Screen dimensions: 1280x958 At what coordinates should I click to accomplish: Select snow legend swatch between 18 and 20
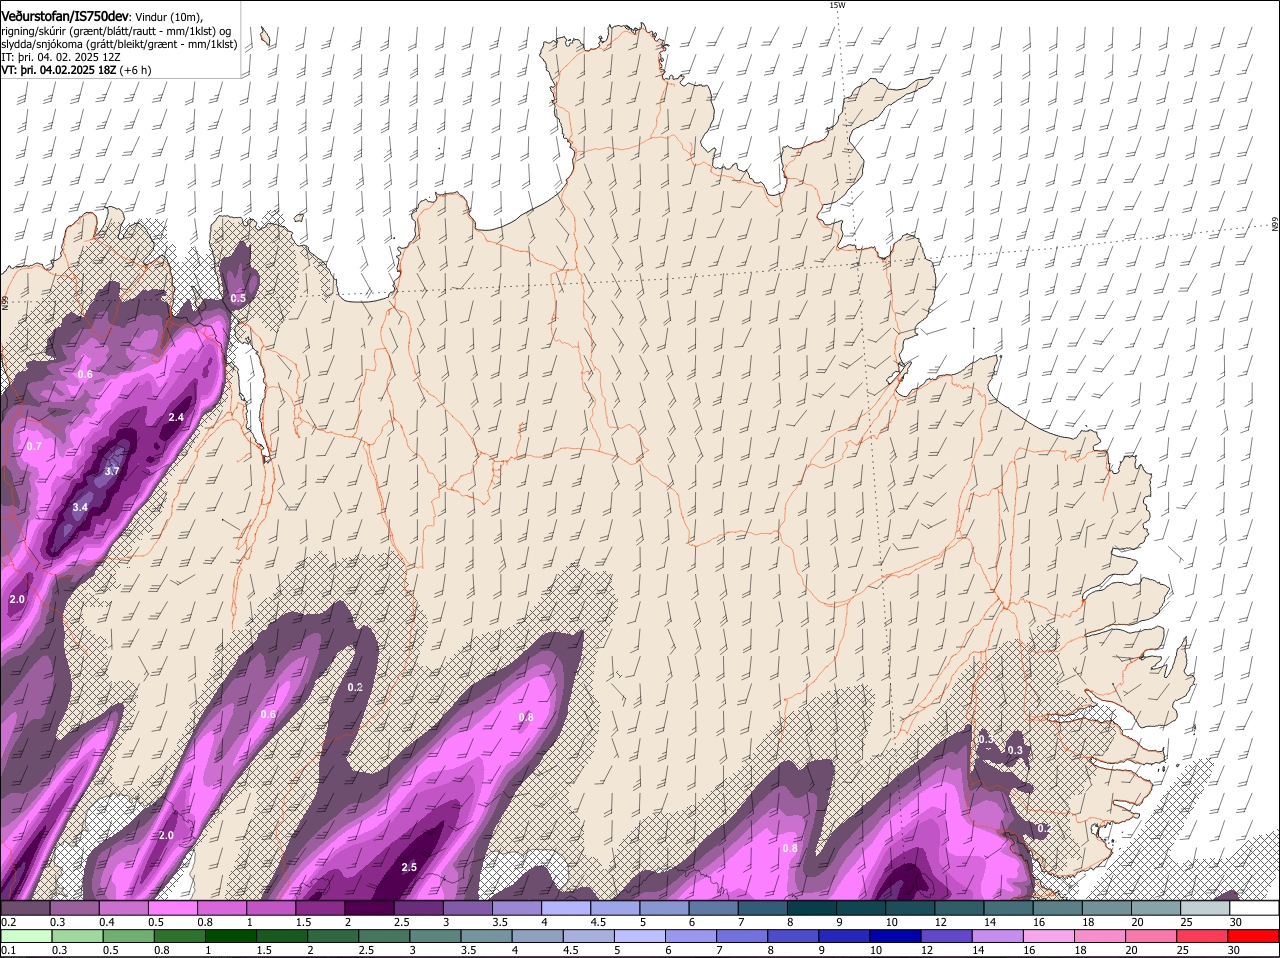(x=1107, y=908)
